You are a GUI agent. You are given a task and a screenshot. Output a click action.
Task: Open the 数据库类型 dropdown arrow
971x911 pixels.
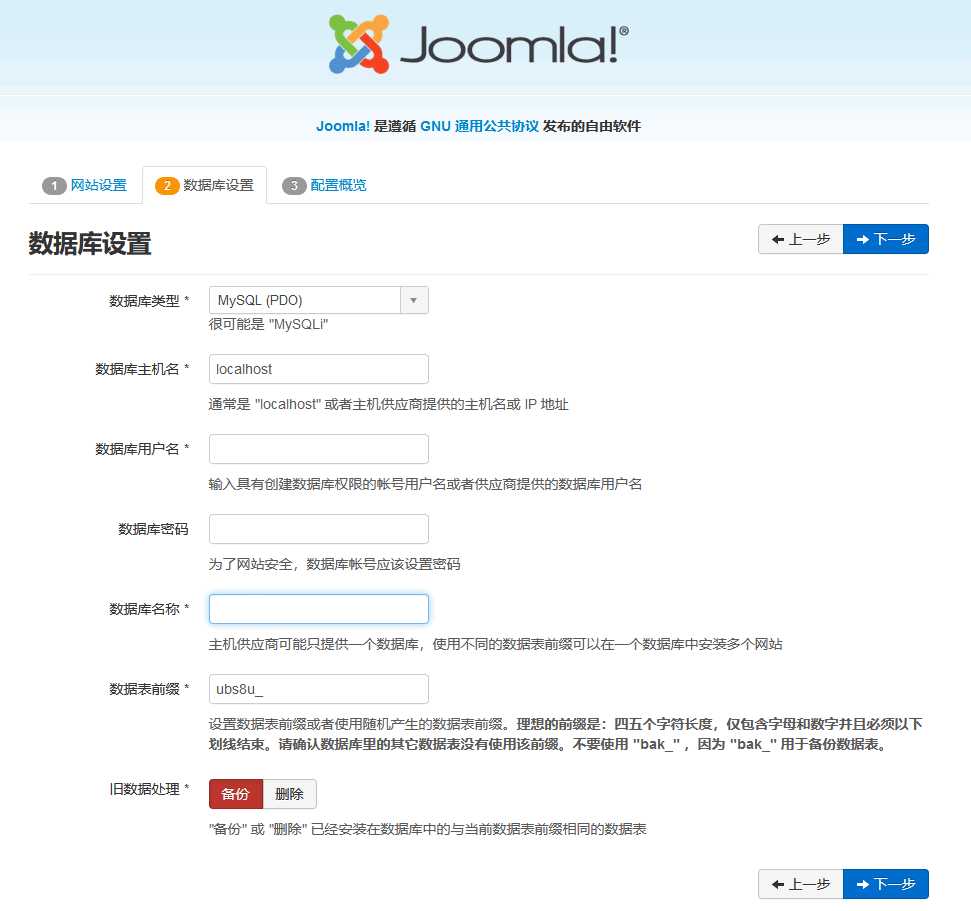pyautogui.click(x=414, y=300)
